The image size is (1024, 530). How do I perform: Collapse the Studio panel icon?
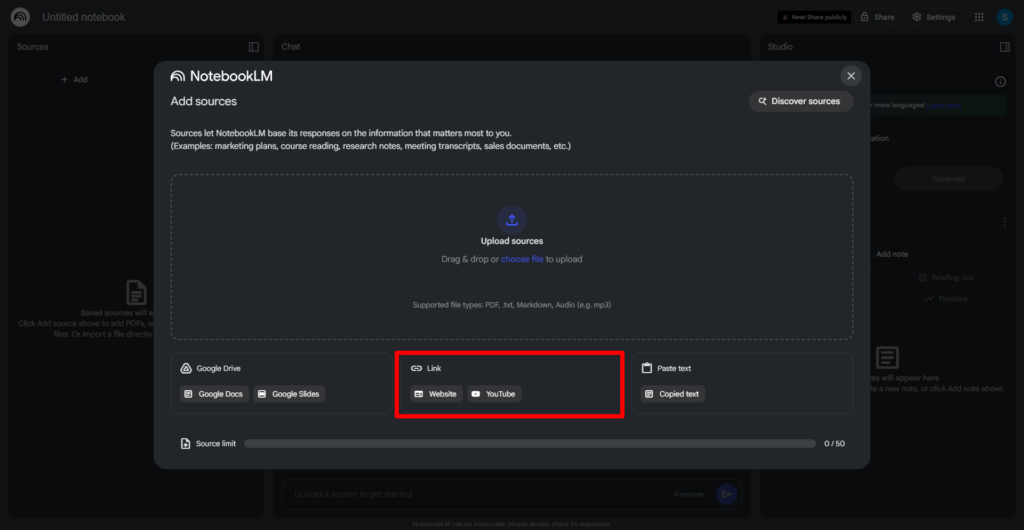[1005, 47]
